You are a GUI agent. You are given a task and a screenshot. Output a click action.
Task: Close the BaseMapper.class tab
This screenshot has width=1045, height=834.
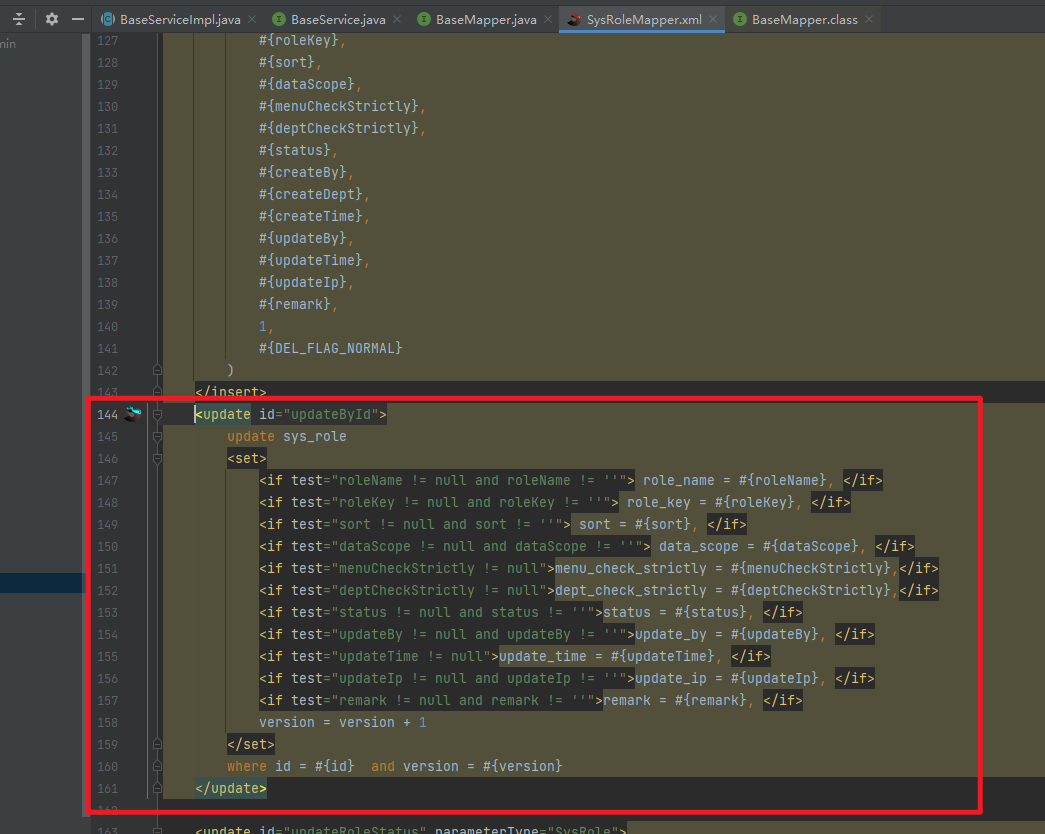coord(868,19)
